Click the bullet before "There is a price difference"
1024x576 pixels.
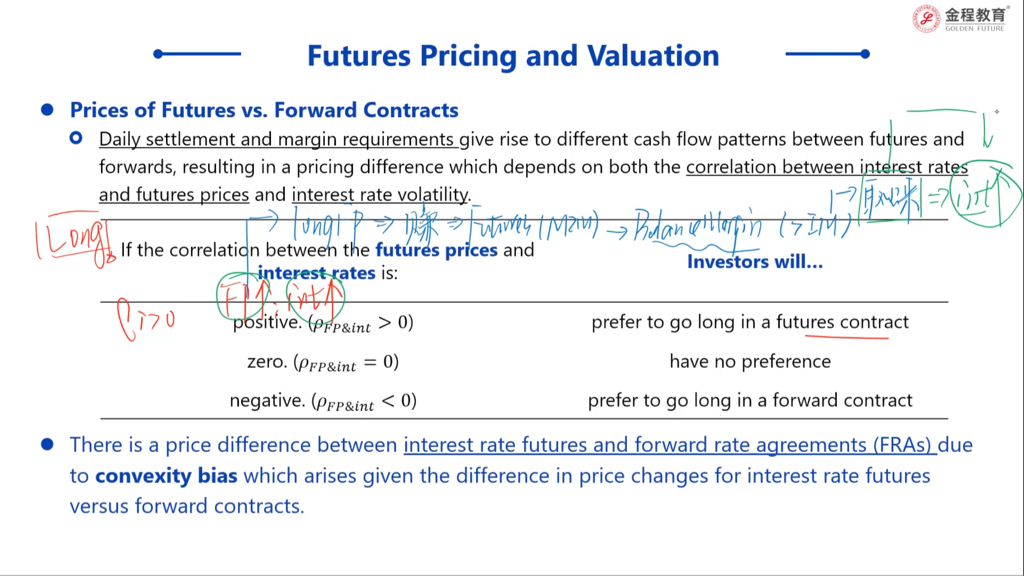(x=46, y=444)
